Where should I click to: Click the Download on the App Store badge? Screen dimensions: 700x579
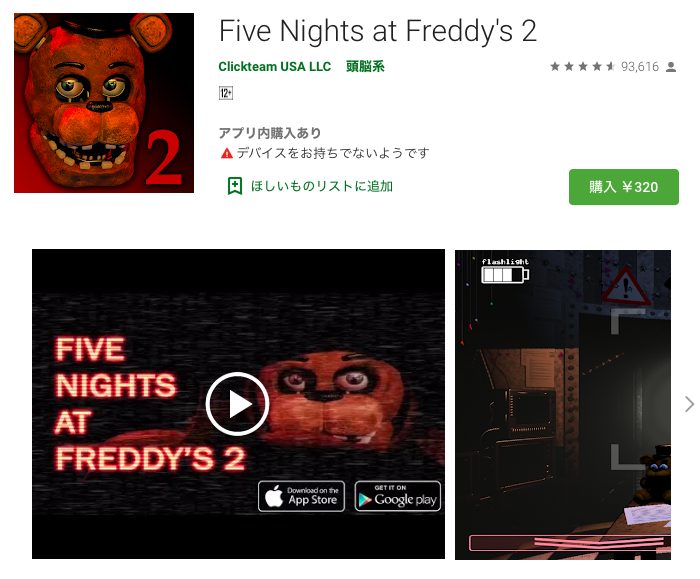301,496
